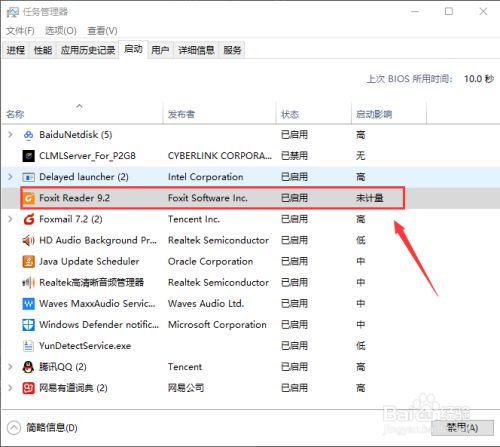Click the 禁用(A) button
Screen dimensions: 500x447
pos(463,427)
